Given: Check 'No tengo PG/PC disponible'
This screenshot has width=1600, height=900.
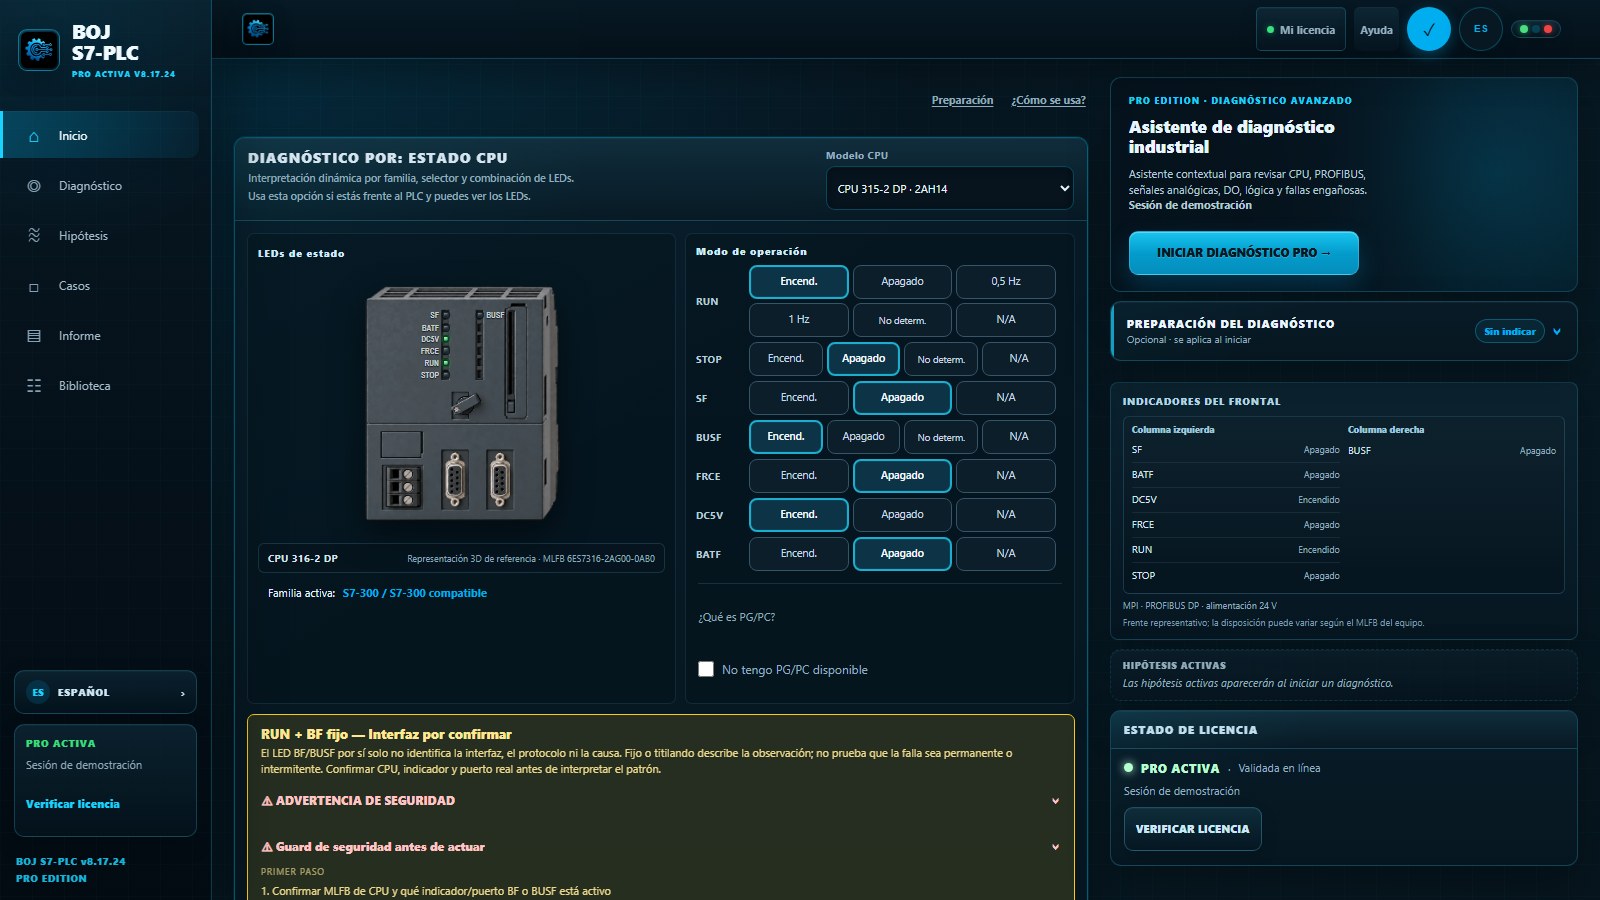Looking at the screenshot, I should coord(706,669).
